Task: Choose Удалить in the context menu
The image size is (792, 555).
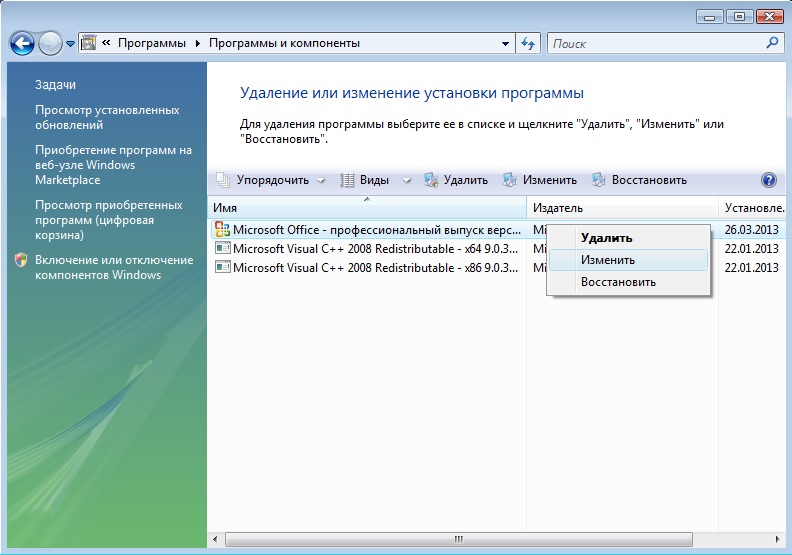Action: click(x=606, y=238)
